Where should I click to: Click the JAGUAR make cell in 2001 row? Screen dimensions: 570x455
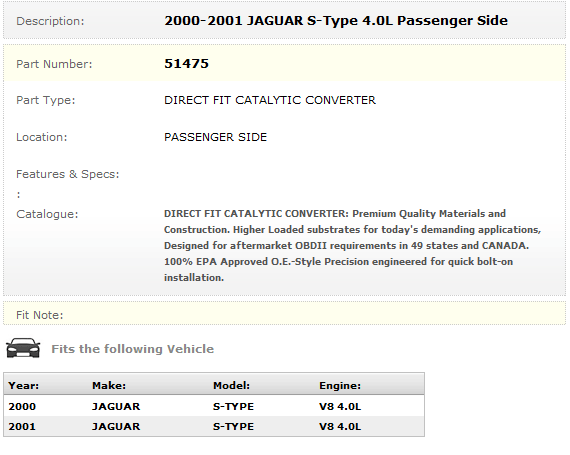(116, 426)
